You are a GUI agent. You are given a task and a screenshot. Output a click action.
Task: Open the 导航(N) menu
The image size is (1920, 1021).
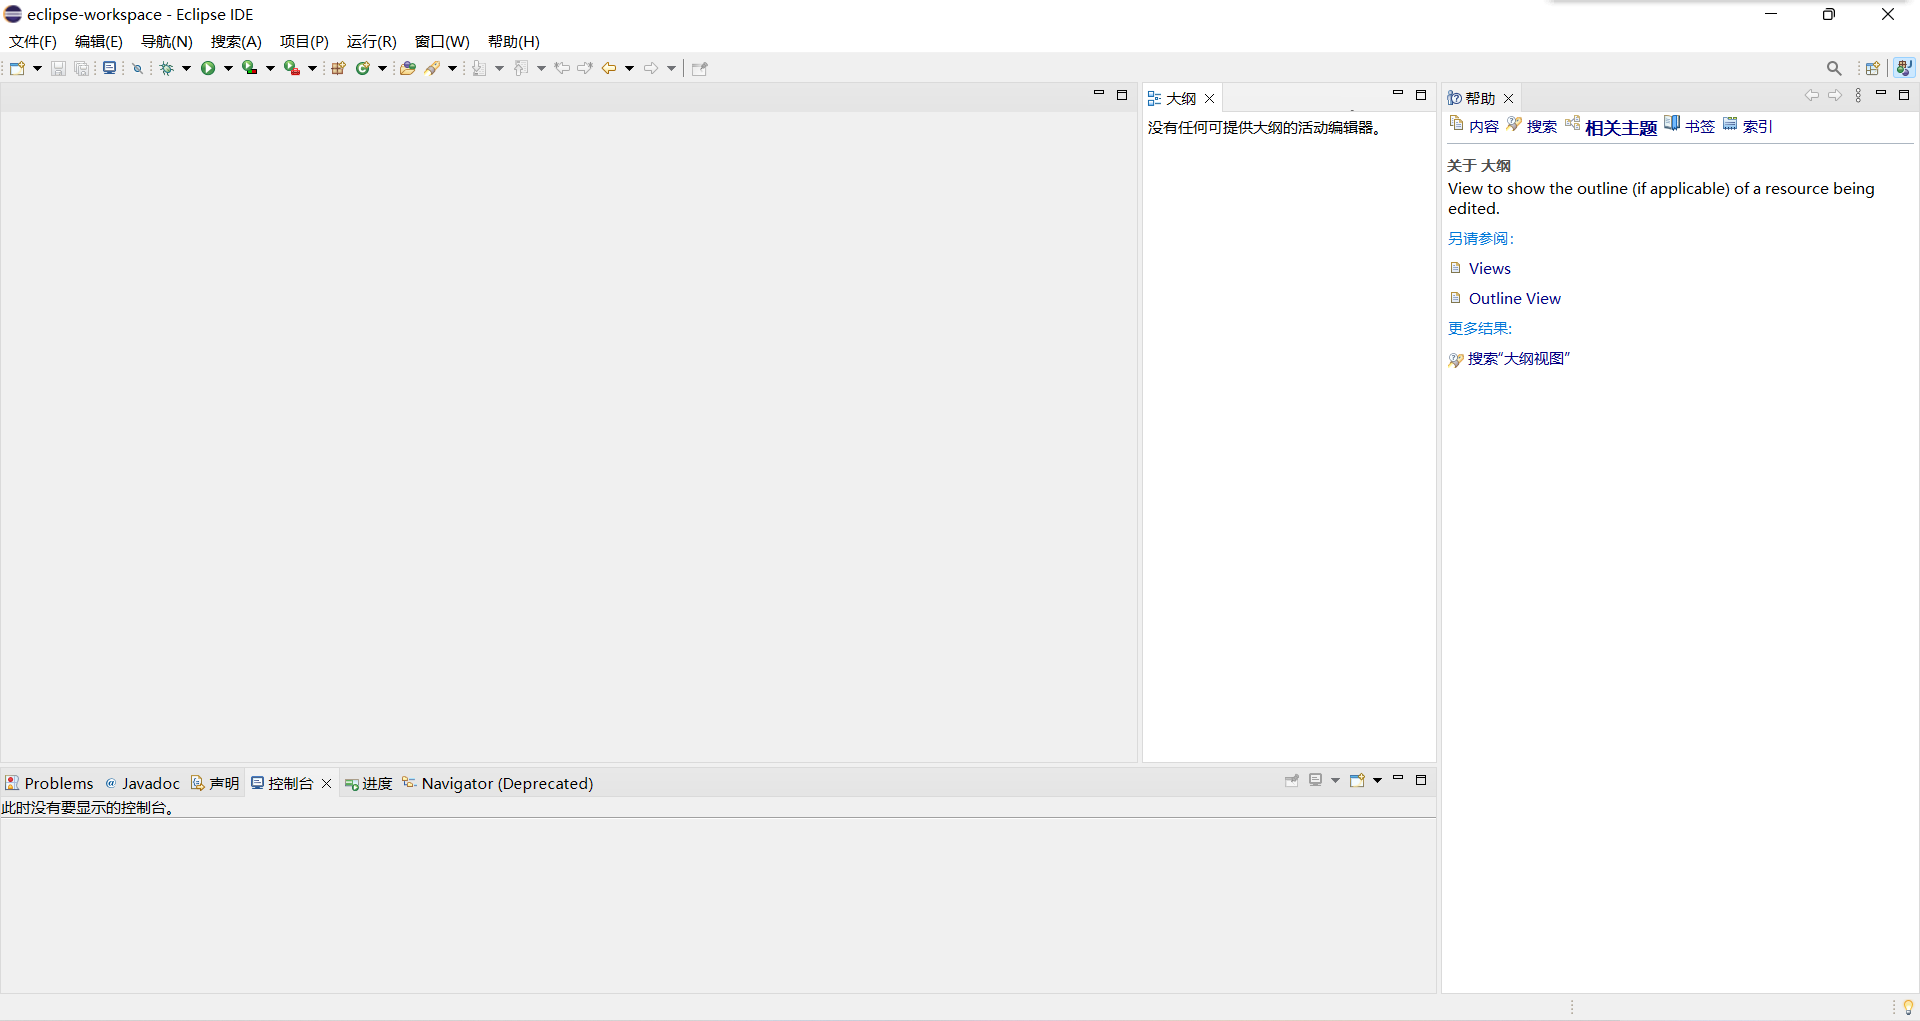(166, 41)
